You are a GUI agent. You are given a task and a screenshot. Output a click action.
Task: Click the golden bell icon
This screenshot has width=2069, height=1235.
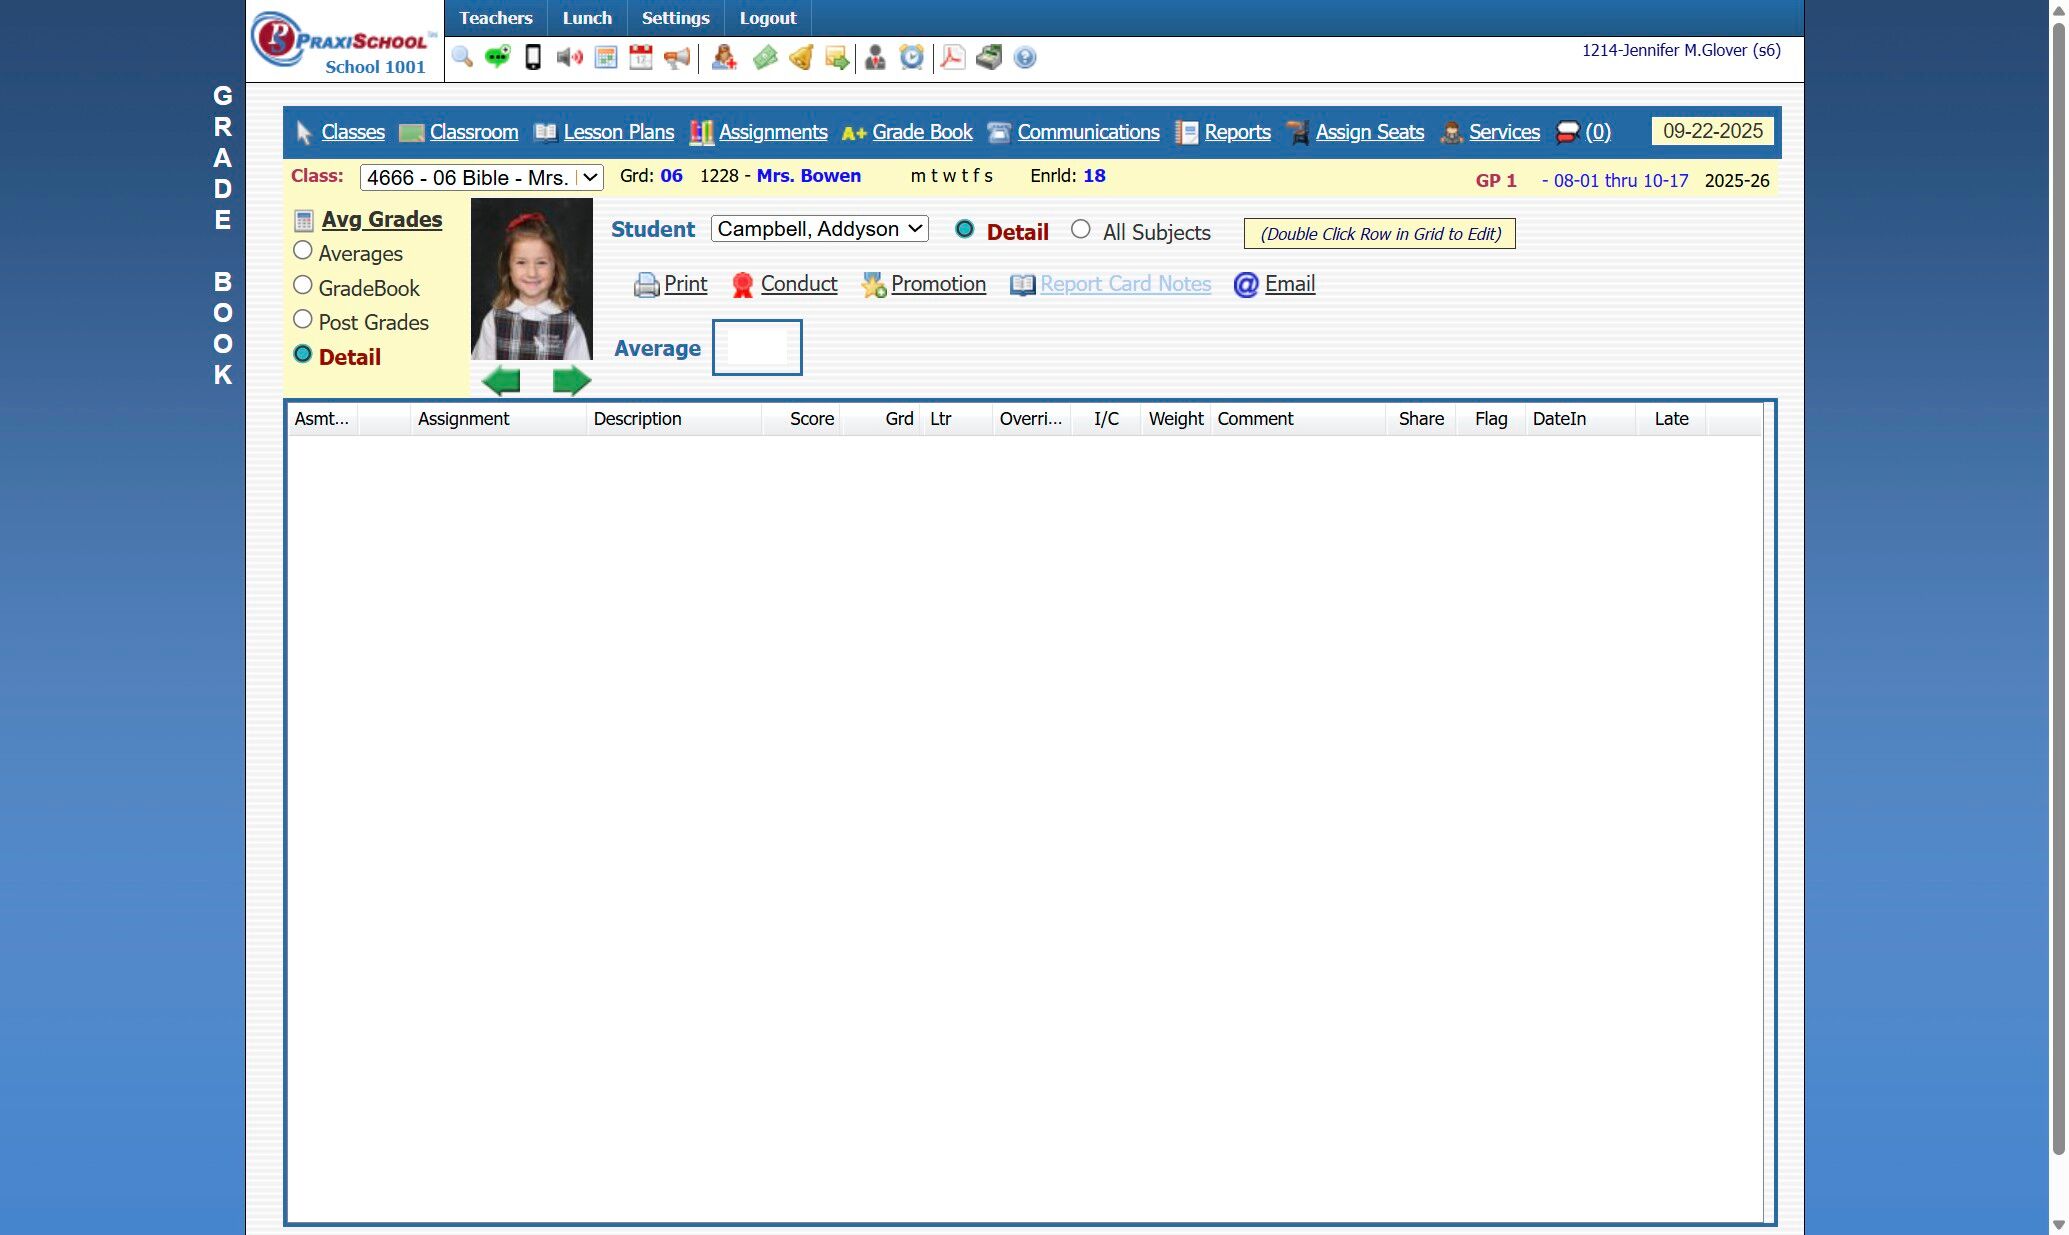(x=801, y=57)
